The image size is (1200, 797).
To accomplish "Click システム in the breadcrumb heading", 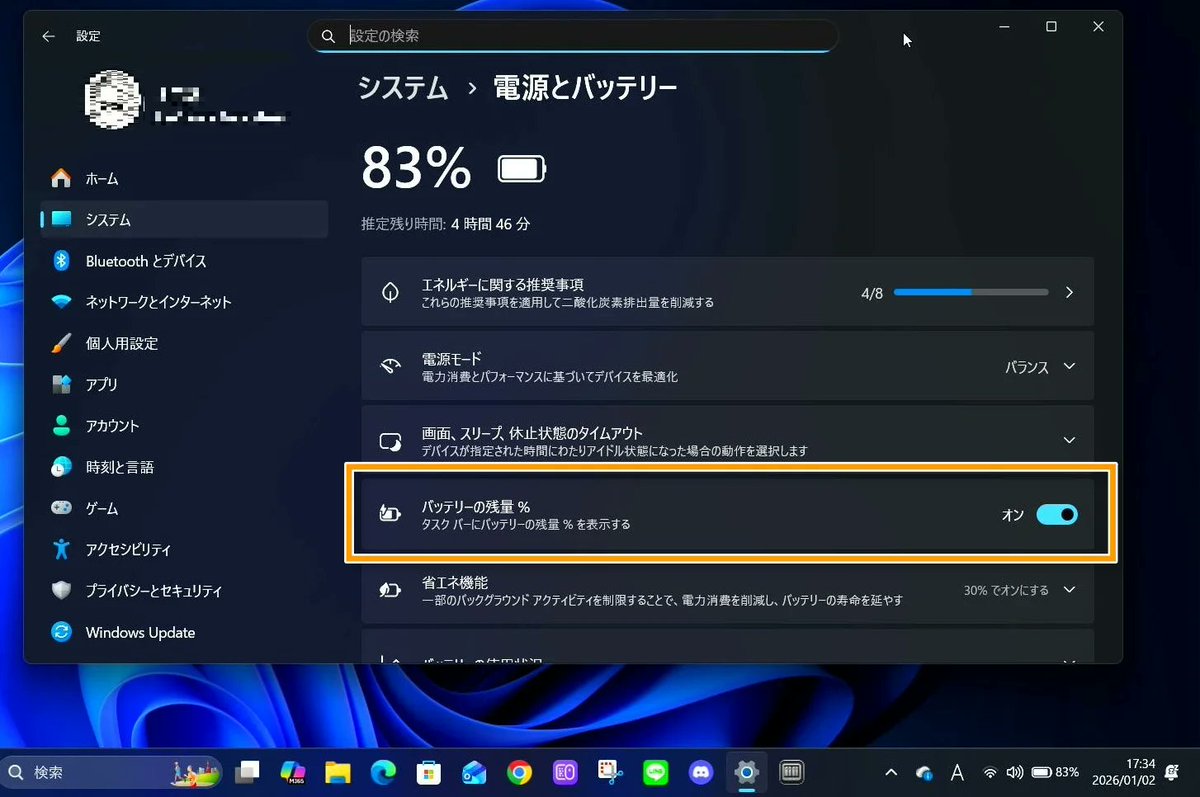I will click(404, 88).
